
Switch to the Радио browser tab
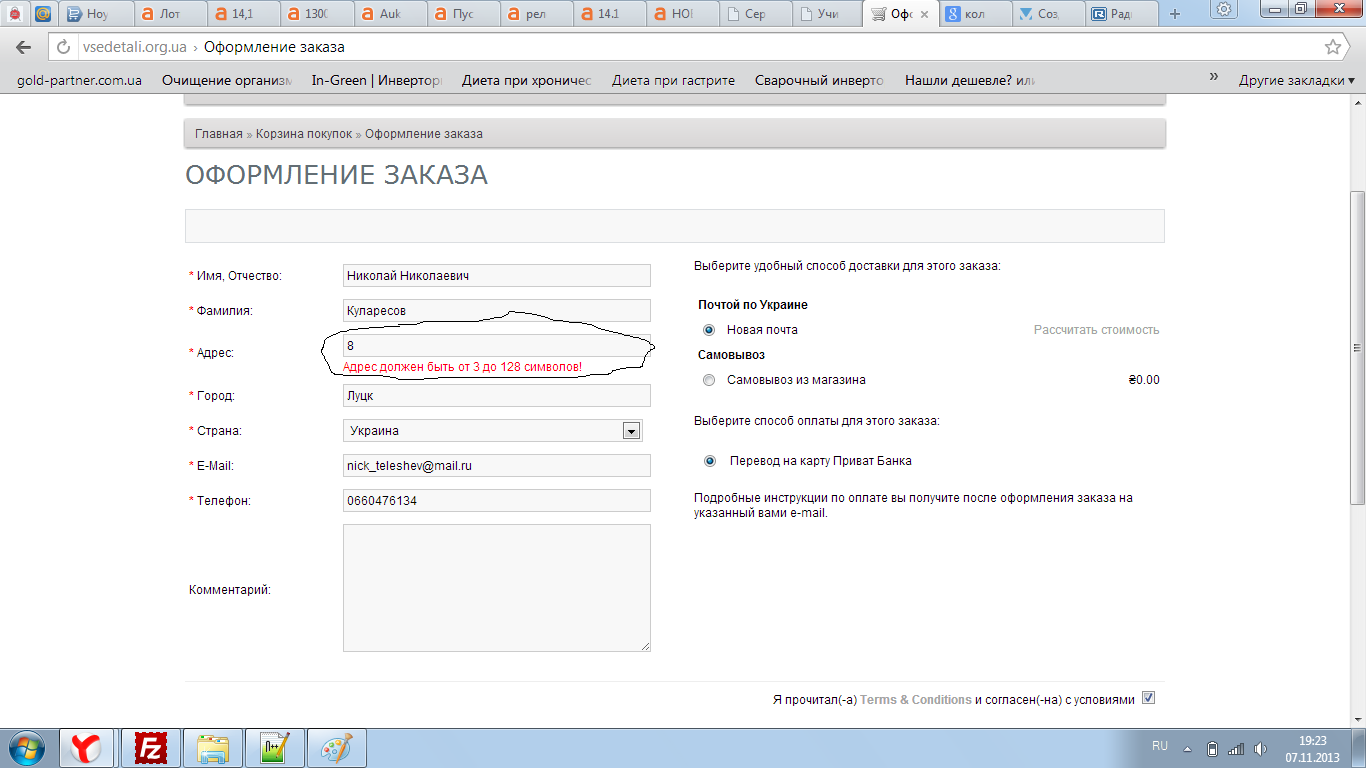click(1115, 14)
